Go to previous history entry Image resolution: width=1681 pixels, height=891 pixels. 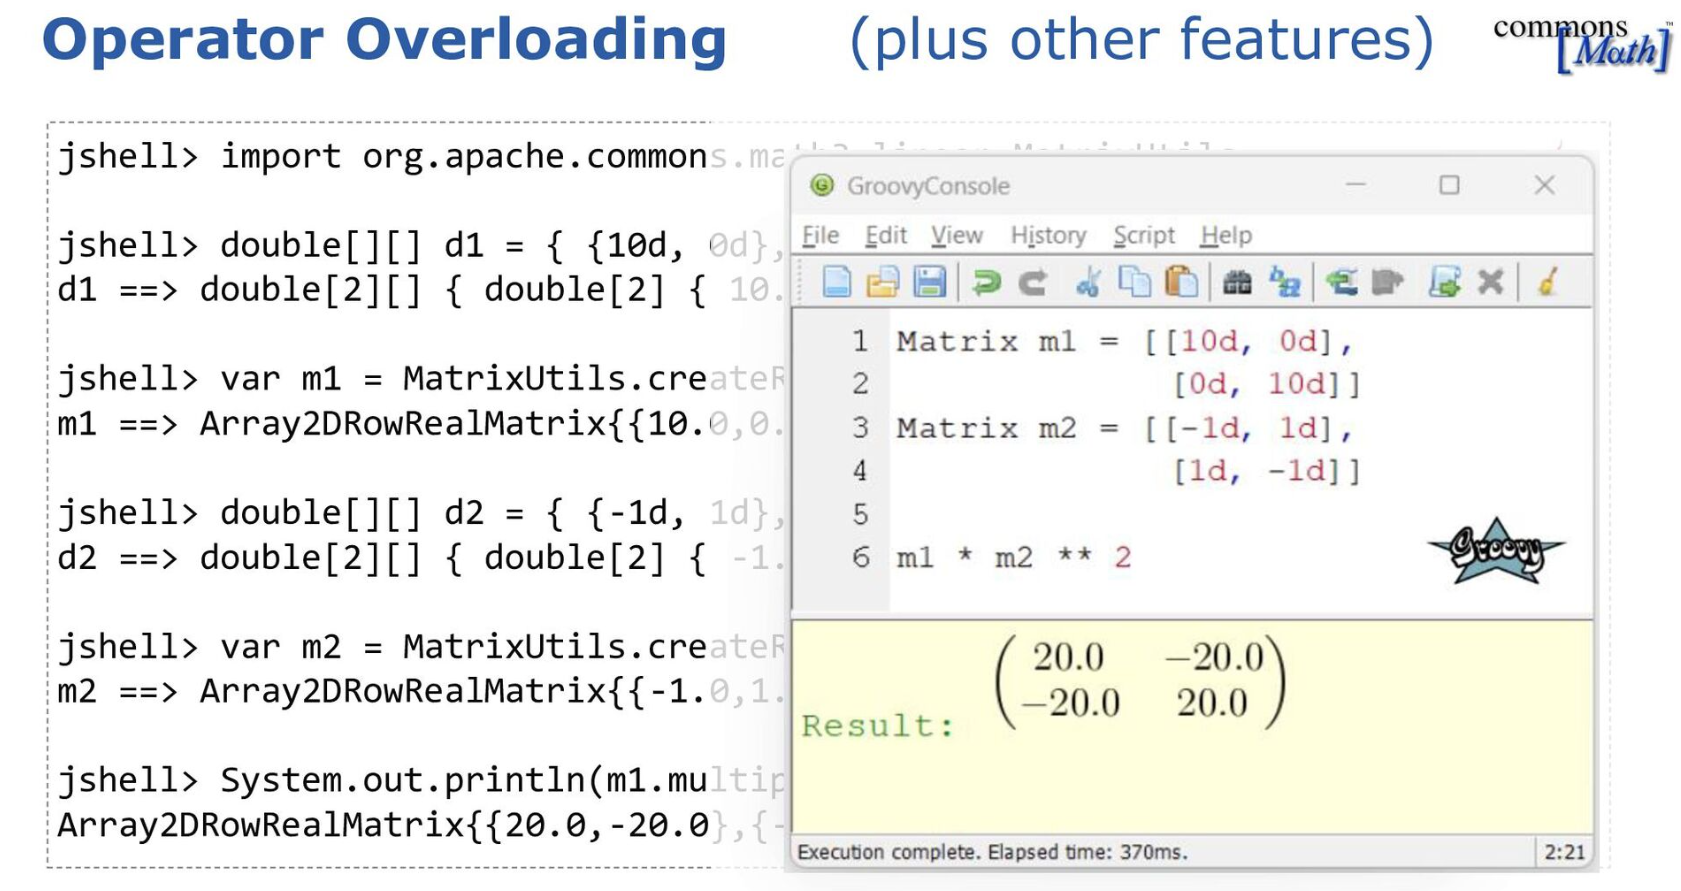1341,283
